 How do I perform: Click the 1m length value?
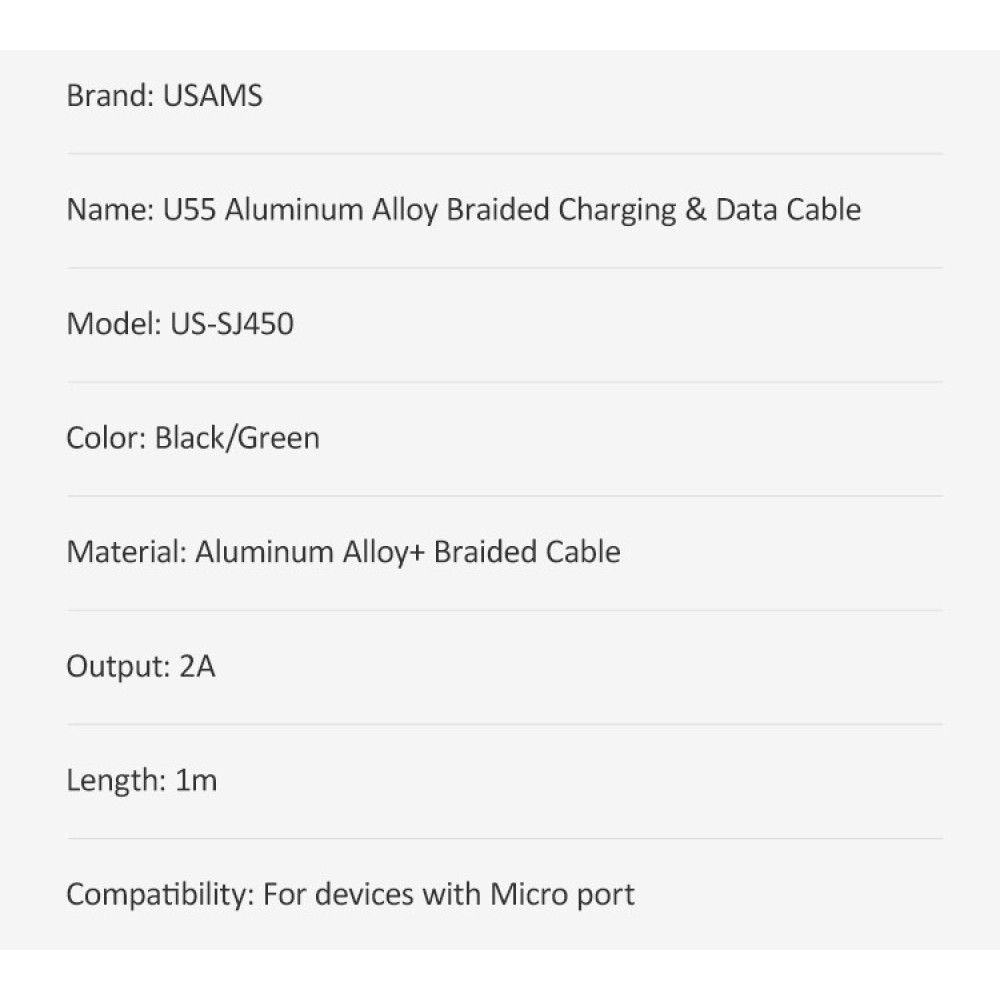(196, 780)
